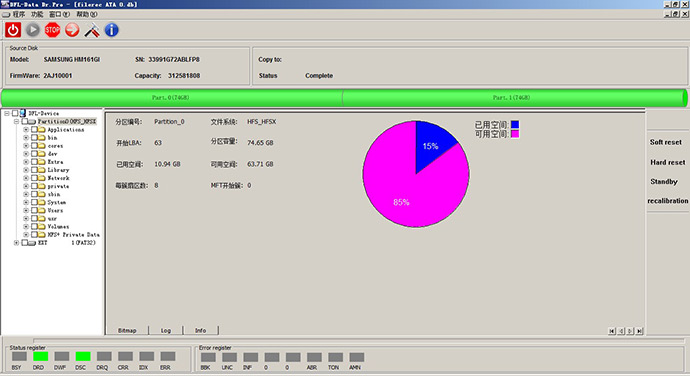Viewport: 690px width, 376px height.
Task: Click the Extra folder icon
Action: (42, 162)
